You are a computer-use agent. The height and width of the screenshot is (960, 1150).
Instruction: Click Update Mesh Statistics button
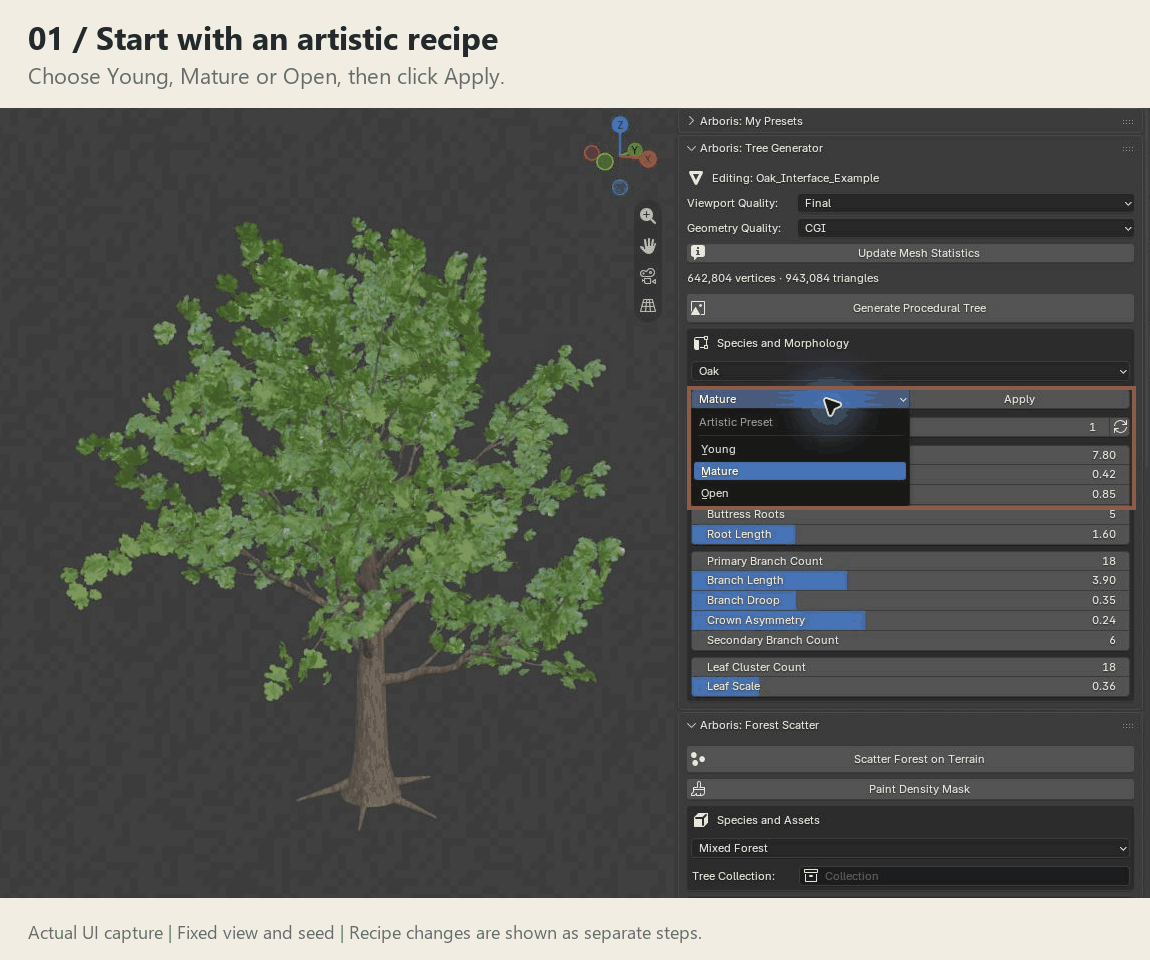click(910, 253)
